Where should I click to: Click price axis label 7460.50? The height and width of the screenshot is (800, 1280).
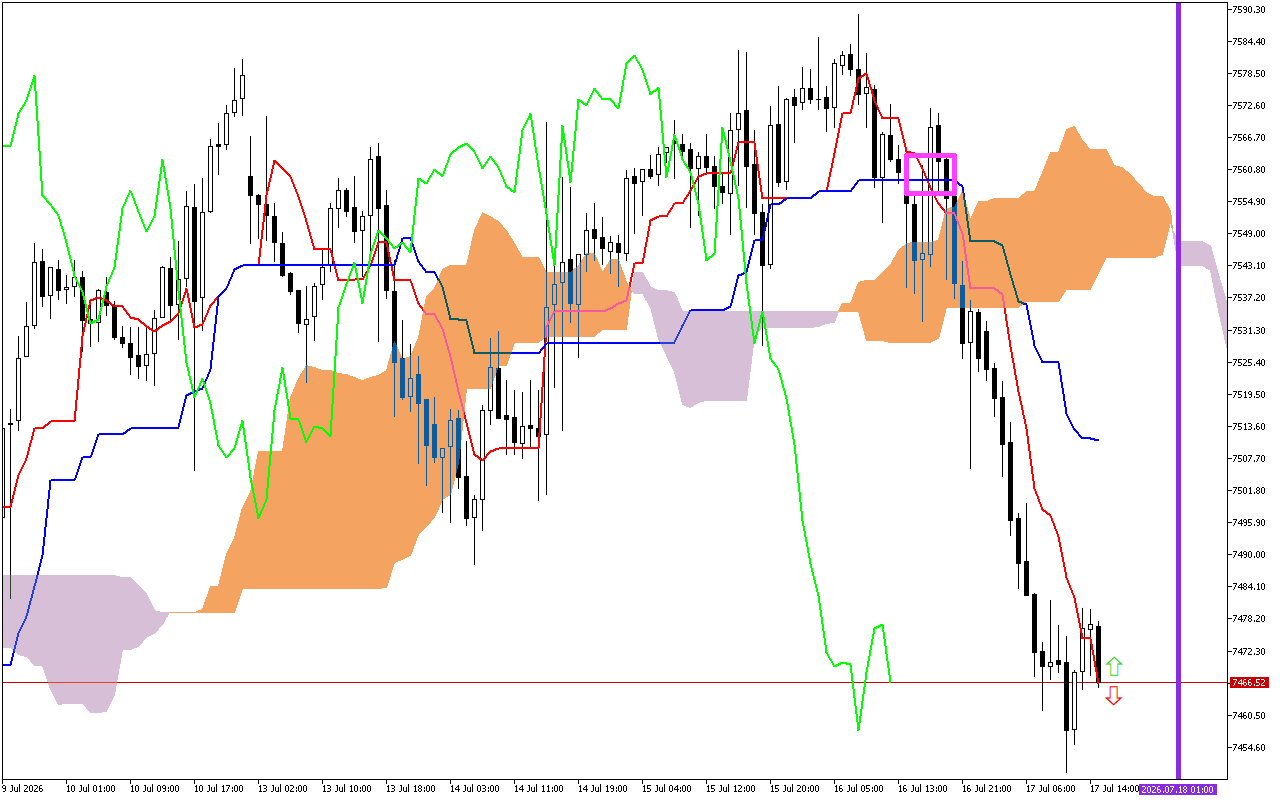(1250, 715)
